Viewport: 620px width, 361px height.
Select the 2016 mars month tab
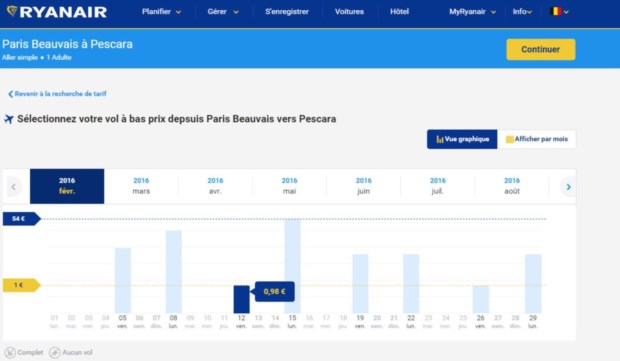pos(141,186)
